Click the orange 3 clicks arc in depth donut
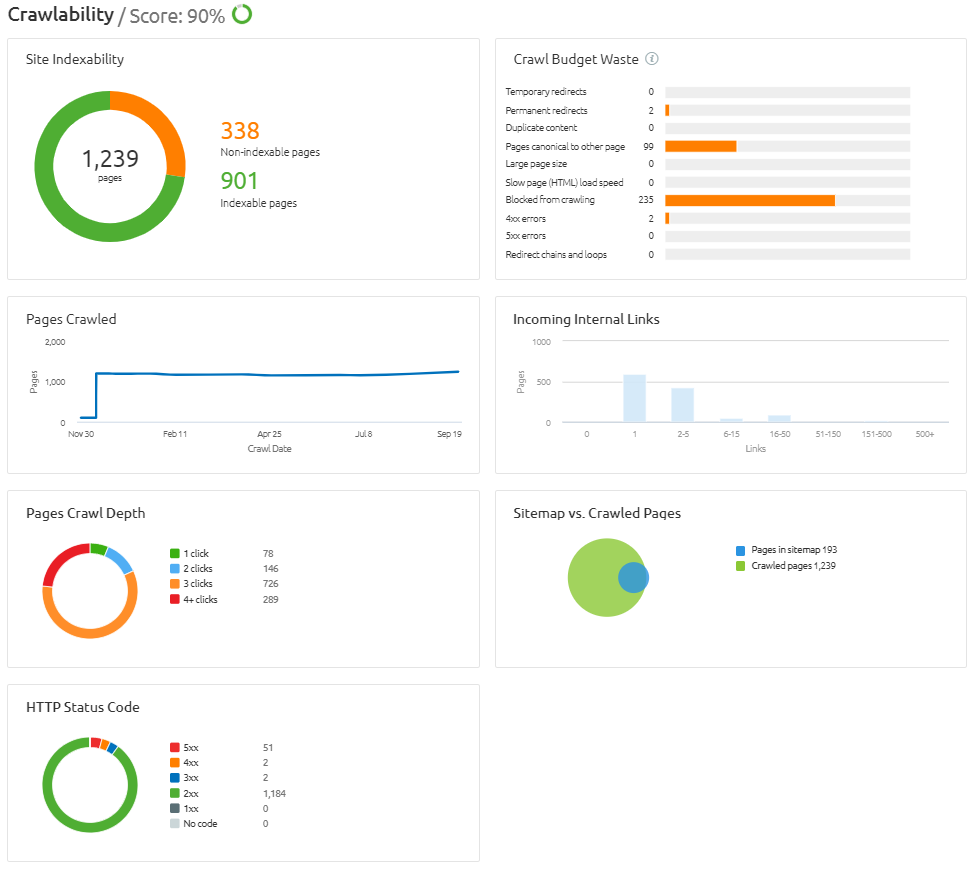 pos(90,634)
